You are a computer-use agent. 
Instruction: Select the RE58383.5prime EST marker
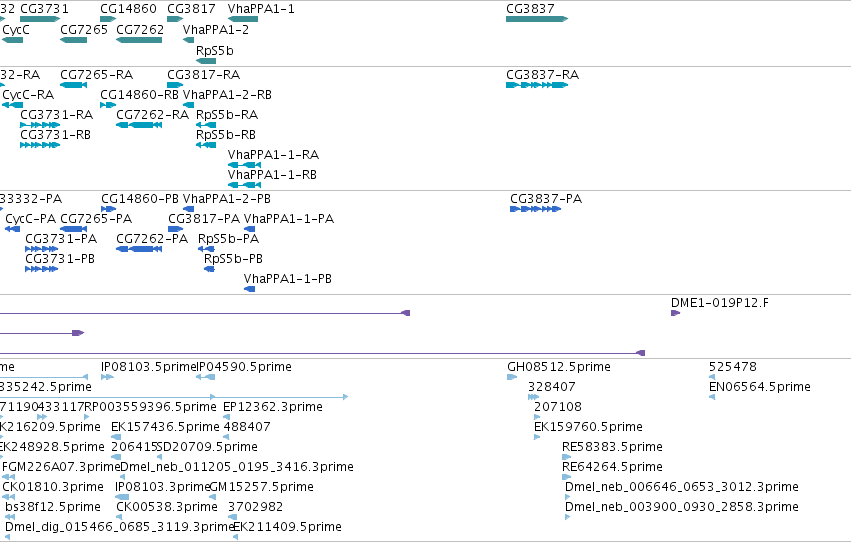566,458
